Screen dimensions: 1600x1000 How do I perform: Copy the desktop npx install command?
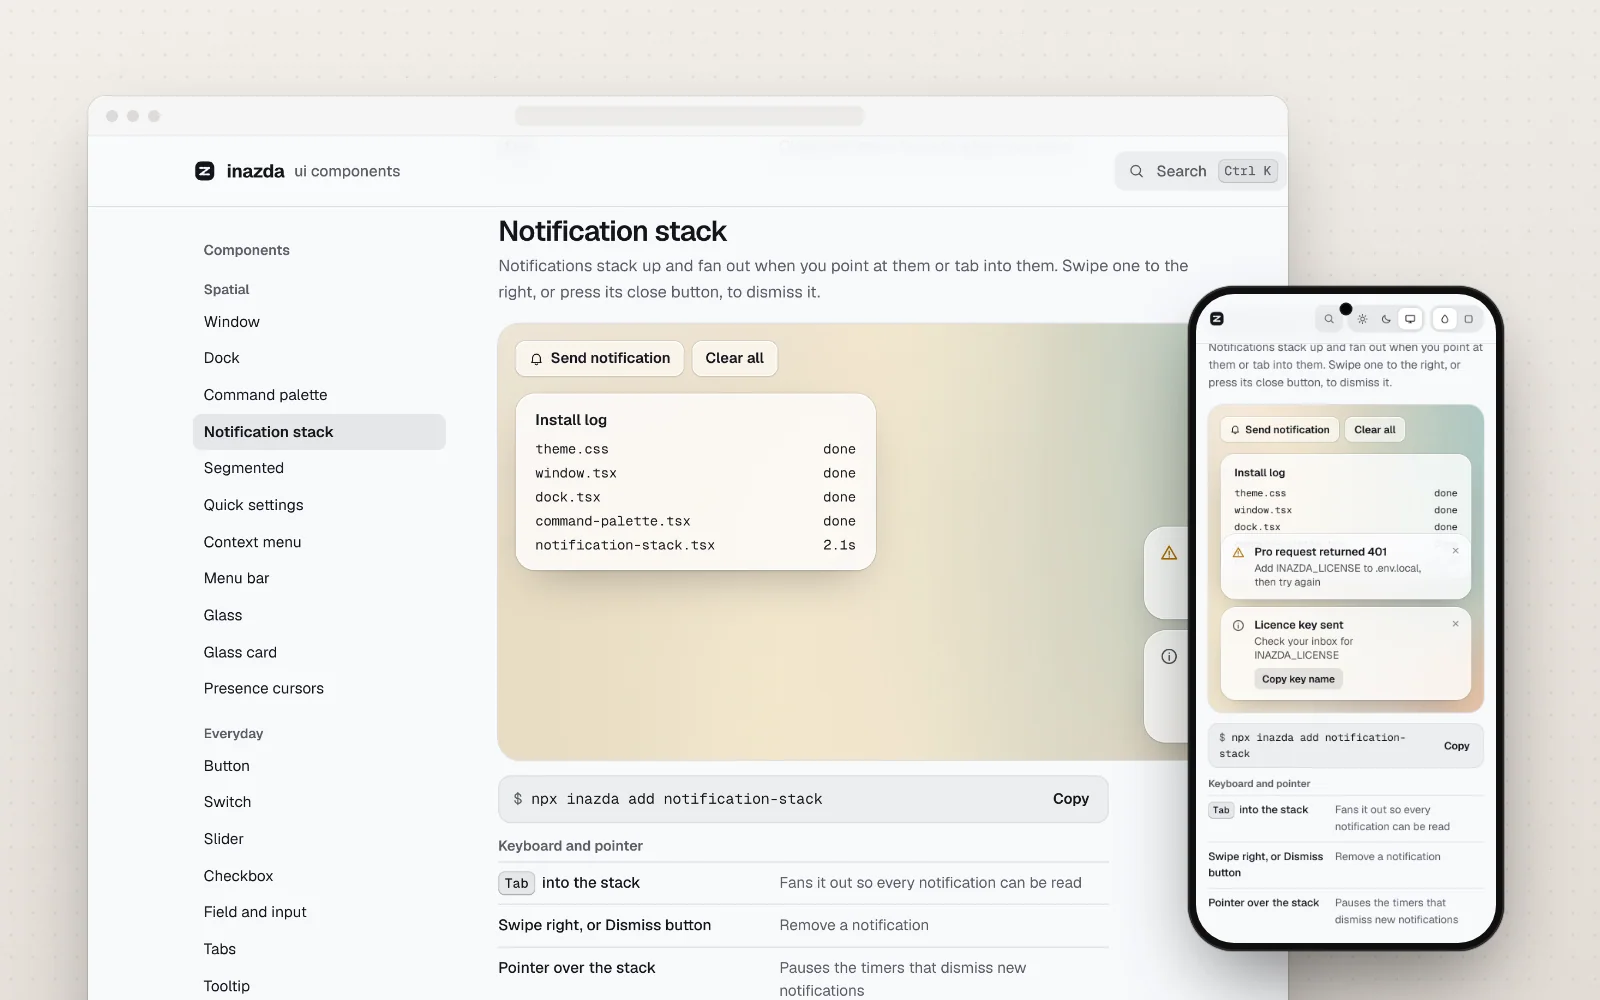1071,799
